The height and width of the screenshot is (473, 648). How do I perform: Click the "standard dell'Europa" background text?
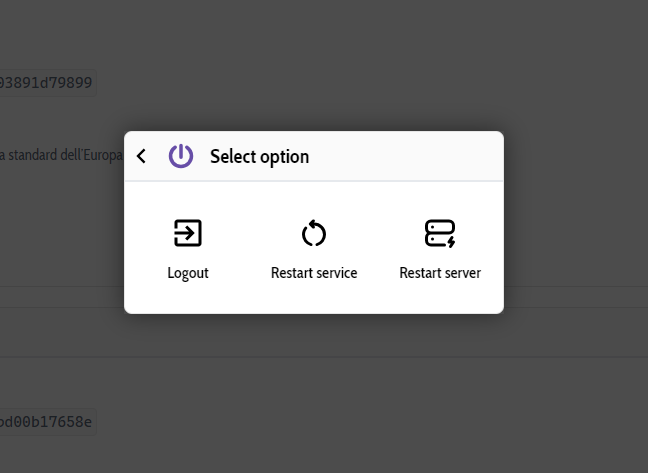62,155
